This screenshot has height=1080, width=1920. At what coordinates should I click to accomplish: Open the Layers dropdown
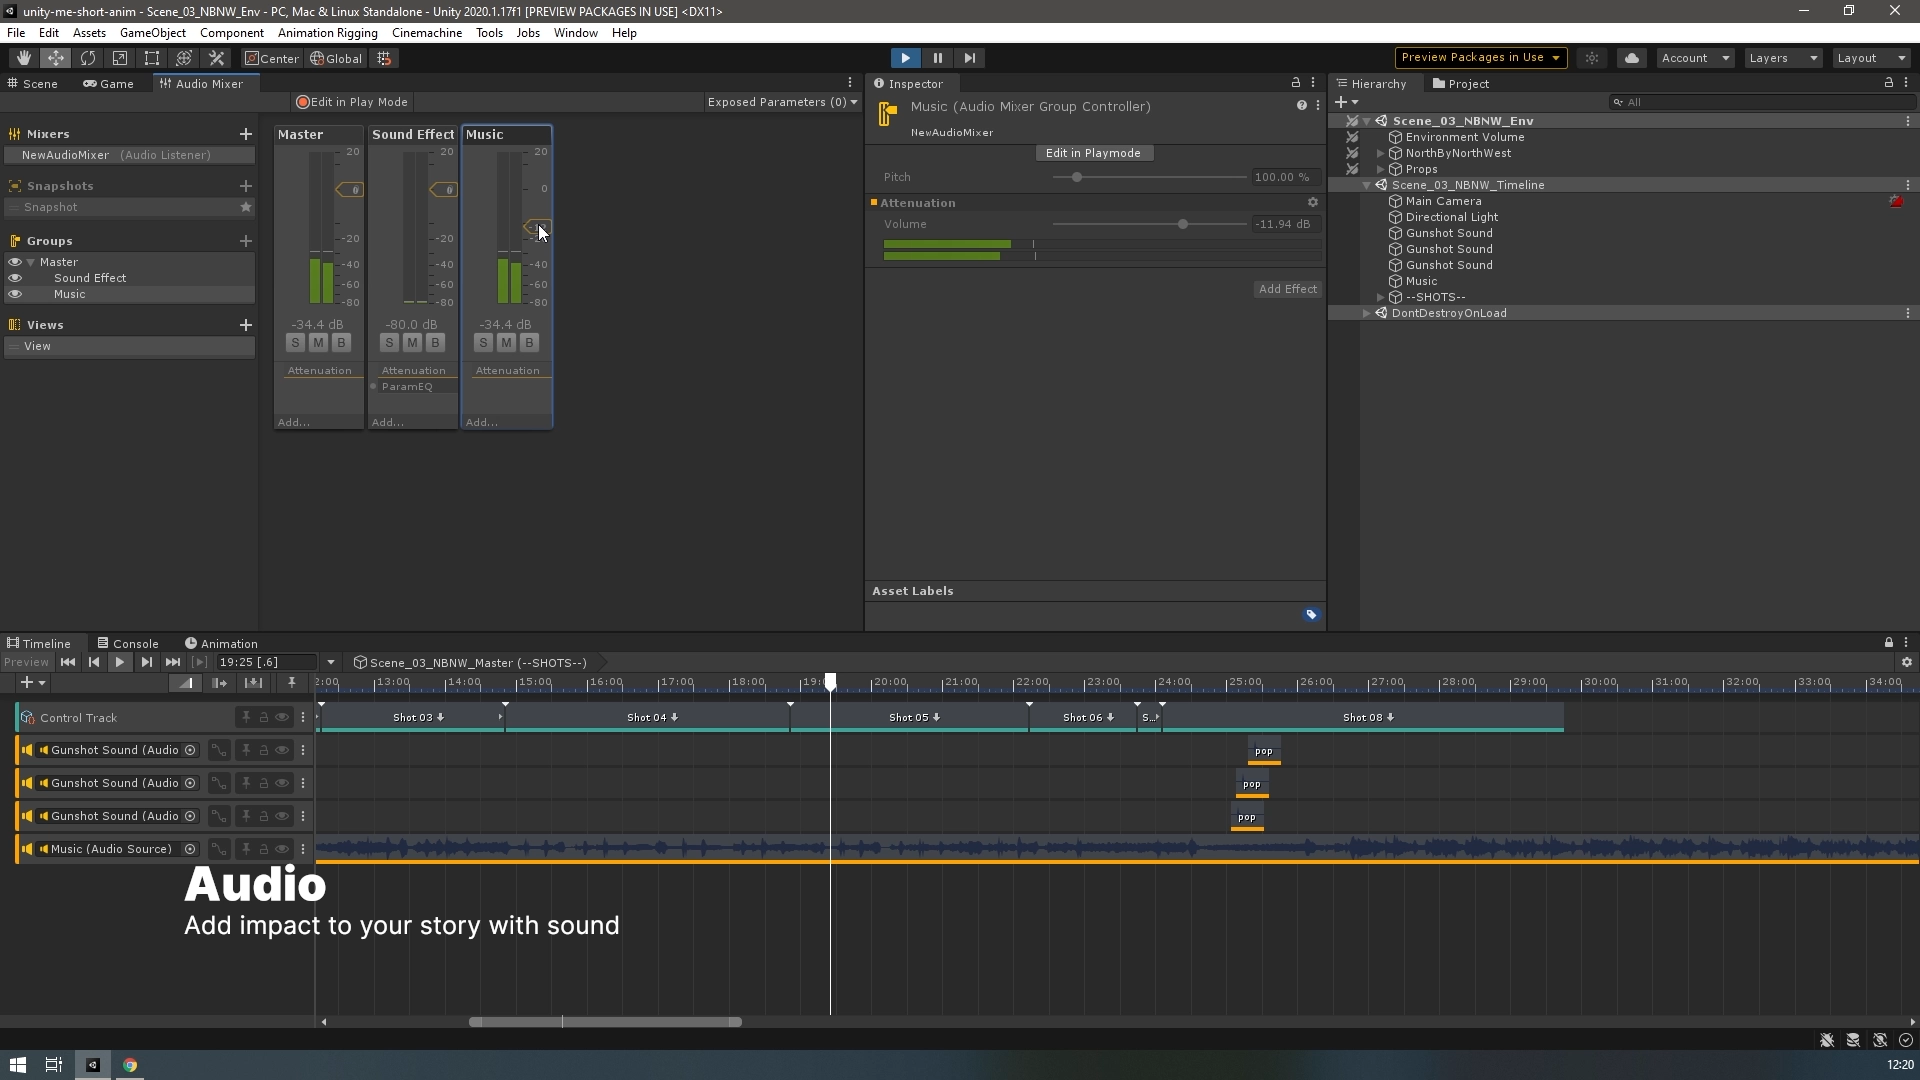click(1782, 58)
